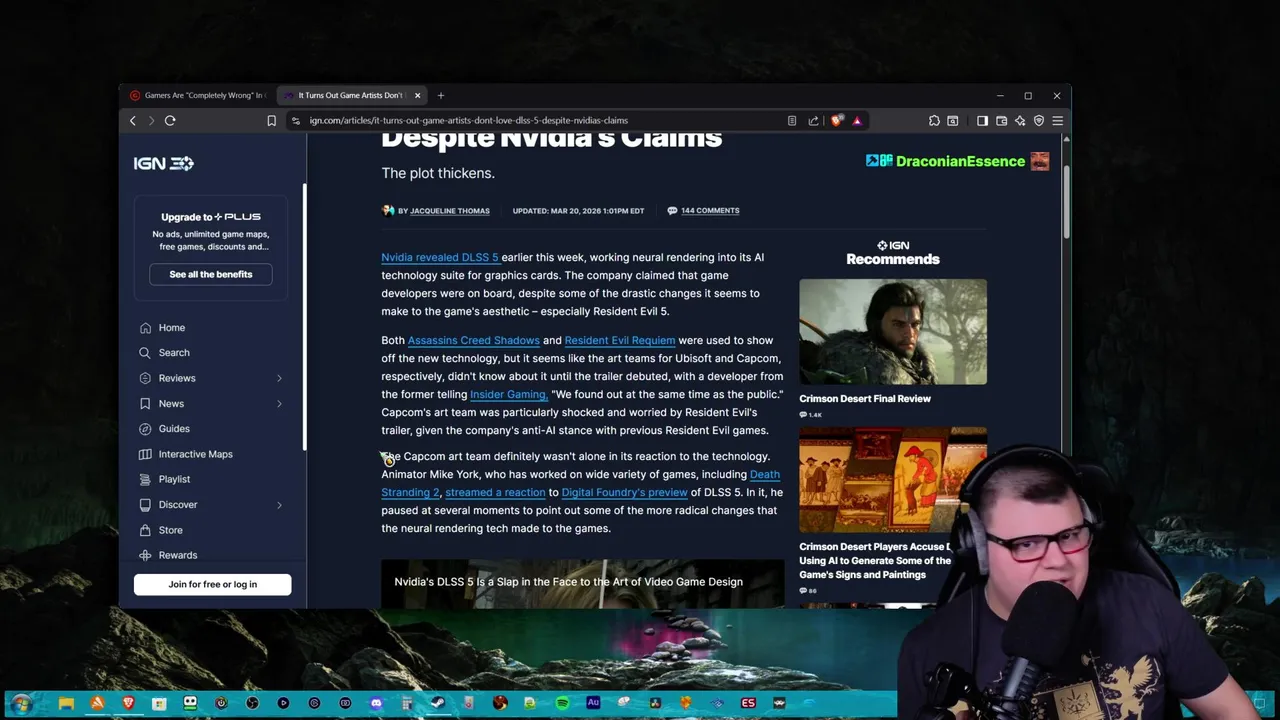
Task: Open 'Crimson Desert Final Review' title
Action: point(865,399)
